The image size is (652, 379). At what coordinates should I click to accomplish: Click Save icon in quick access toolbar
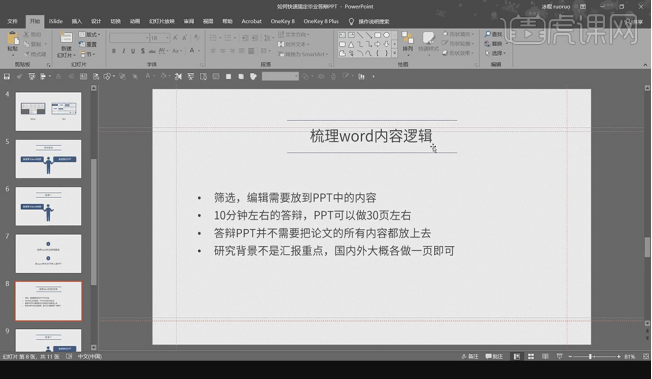pyautogui.click(x=7, y=77)
